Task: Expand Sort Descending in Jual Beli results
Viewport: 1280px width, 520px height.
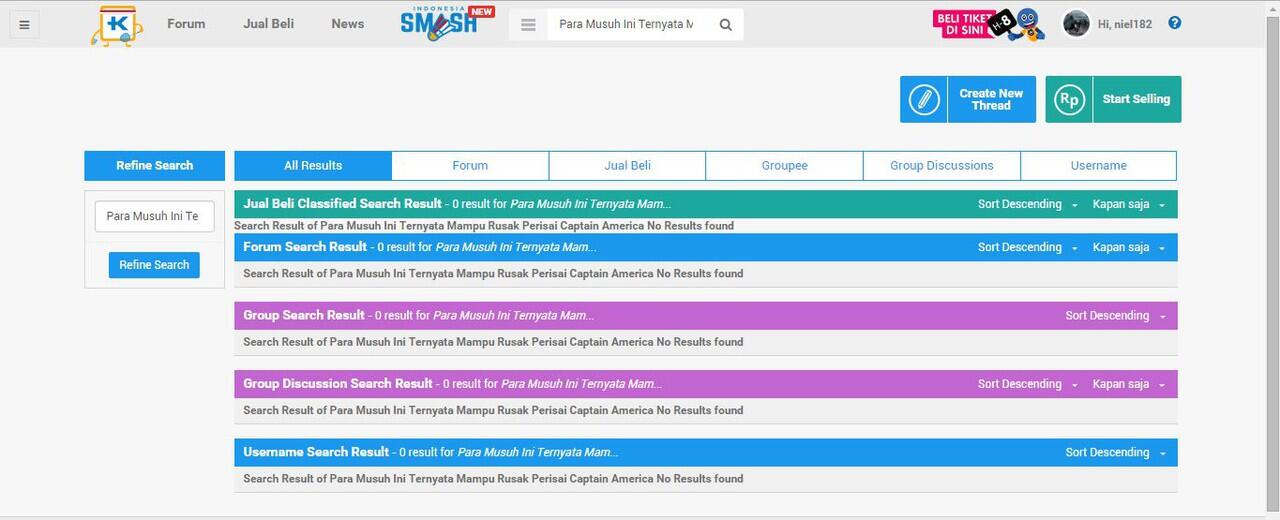Action: pos(1027,204)
